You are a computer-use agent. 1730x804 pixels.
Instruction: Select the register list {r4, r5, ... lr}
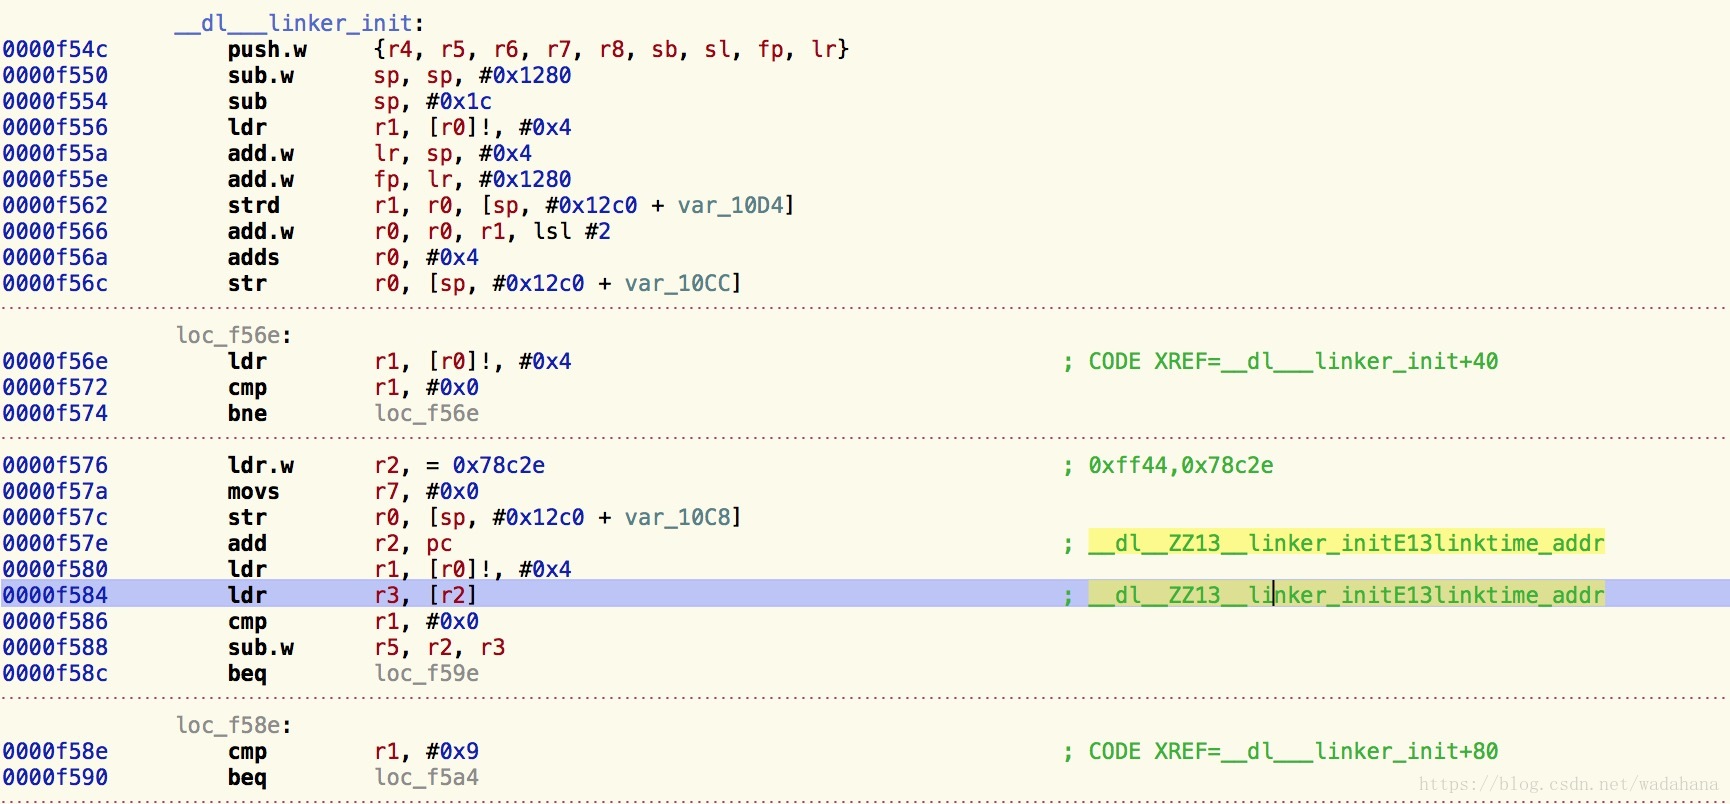tap(611, 49)
